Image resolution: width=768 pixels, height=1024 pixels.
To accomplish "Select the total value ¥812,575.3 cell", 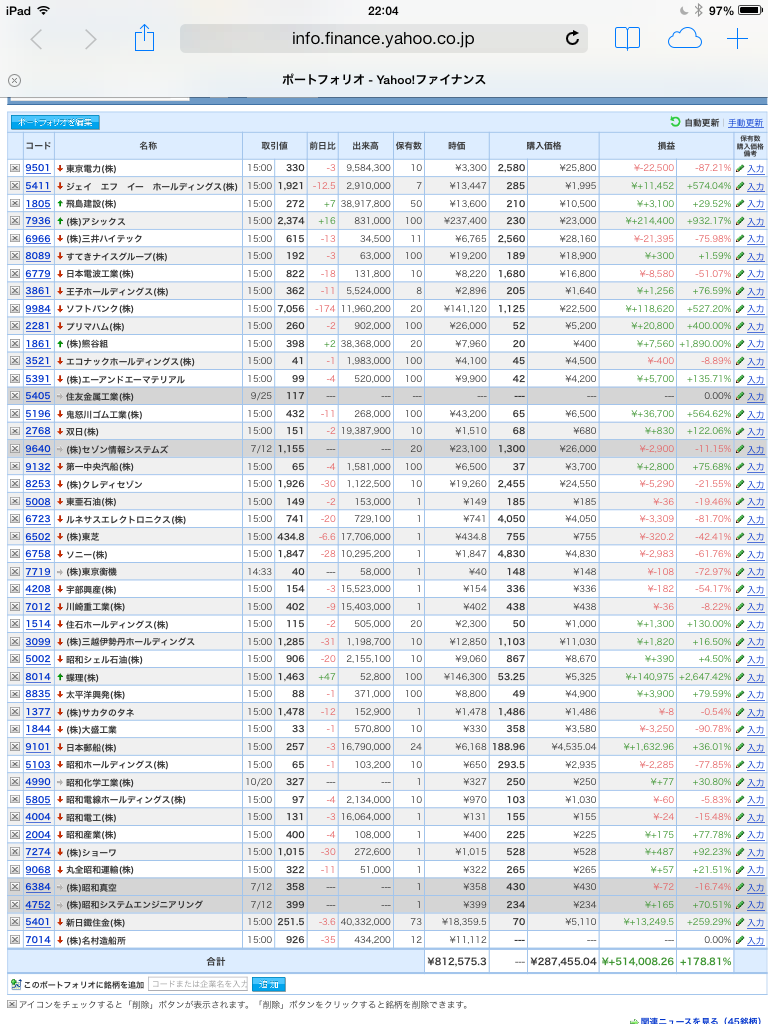I will [x=457, y=961].
